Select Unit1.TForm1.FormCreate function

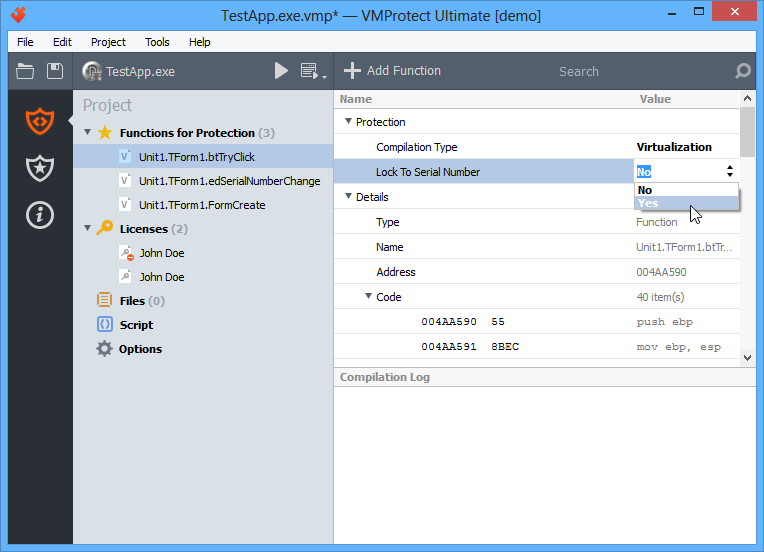click(x=201, y=205)
